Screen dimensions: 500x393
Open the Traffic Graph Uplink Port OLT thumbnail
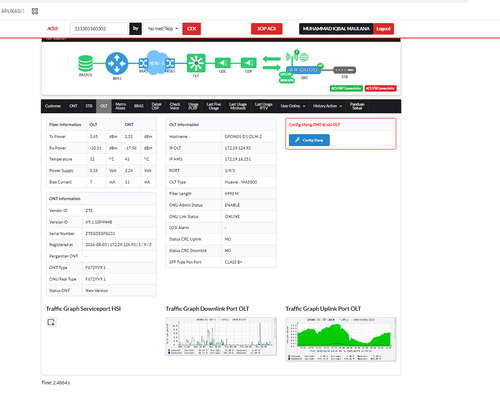point(341,339)
